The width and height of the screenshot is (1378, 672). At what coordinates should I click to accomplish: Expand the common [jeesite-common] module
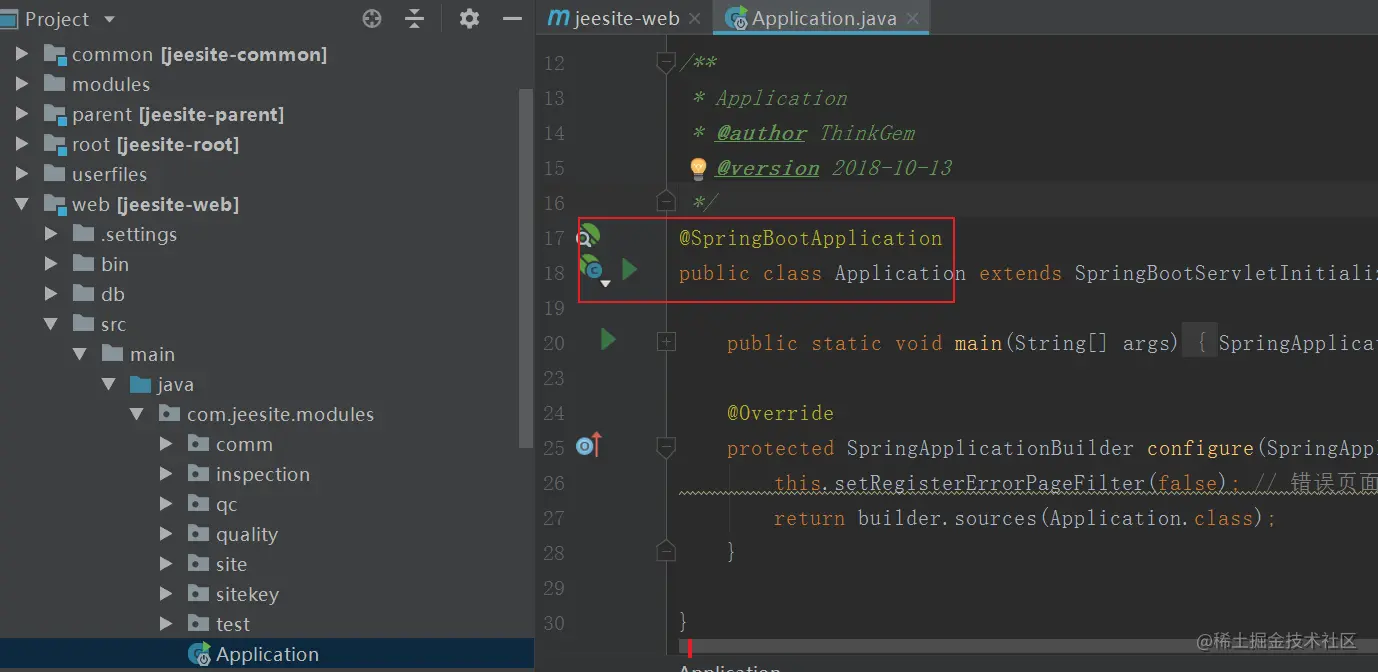click(x=22, y=54)
